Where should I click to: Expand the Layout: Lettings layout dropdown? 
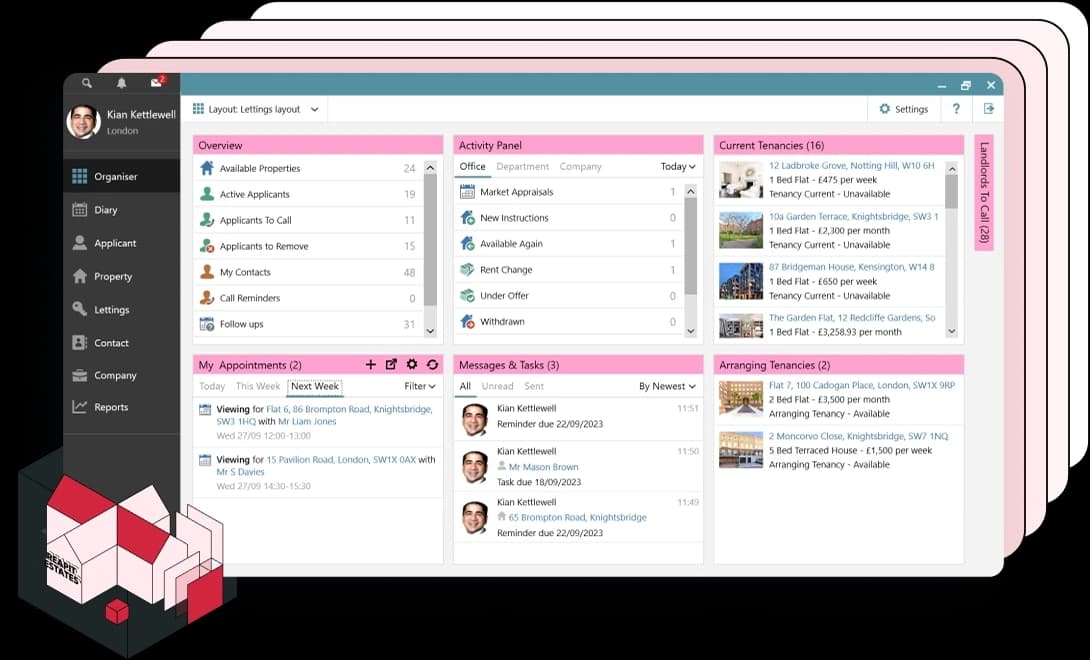point(255,109)
